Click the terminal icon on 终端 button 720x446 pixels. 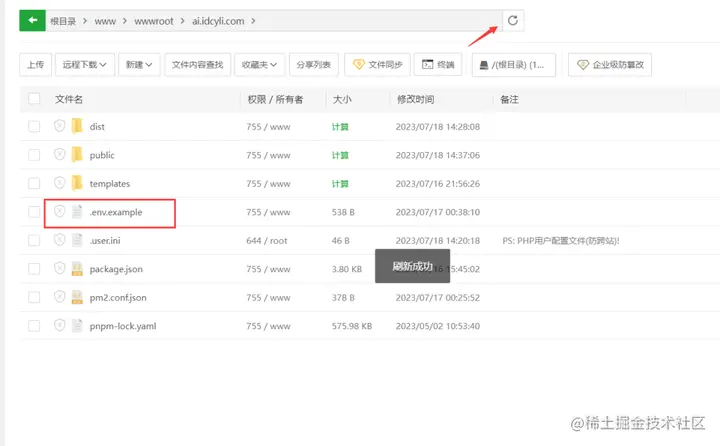pyautogui.click(x=428, y=64)
